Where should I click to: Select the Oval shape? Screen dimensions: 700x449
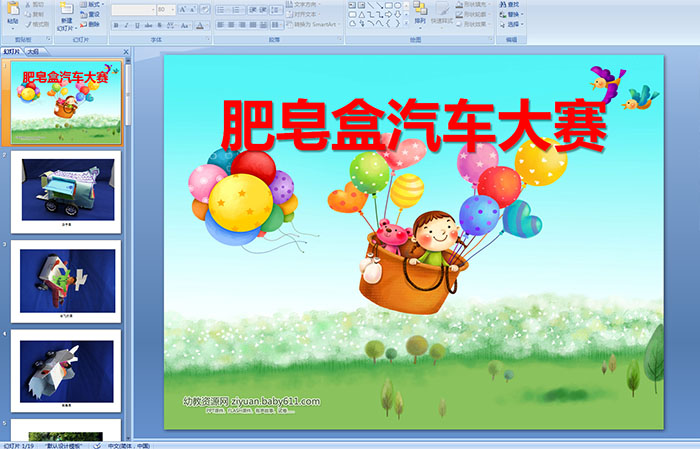pyautogui.click(x=397, y=5)
